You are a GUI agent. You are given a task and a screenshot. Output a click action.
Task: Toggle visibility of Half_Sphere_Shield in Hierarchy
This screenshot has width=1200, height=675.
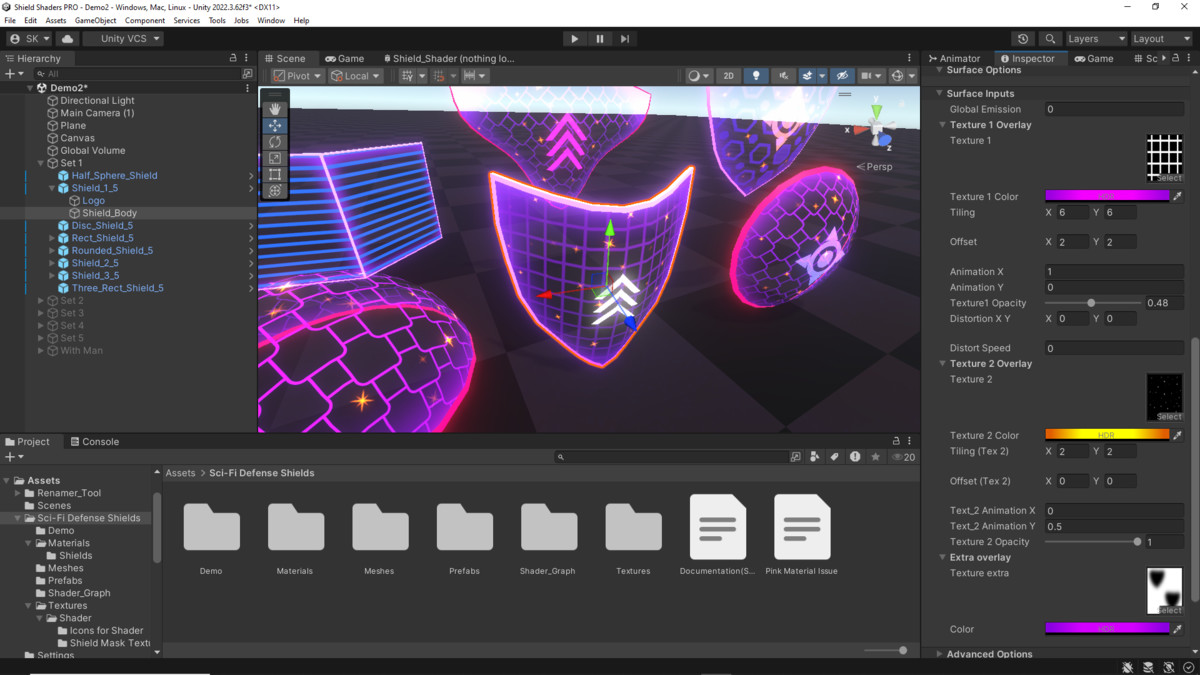click(9, 175)
